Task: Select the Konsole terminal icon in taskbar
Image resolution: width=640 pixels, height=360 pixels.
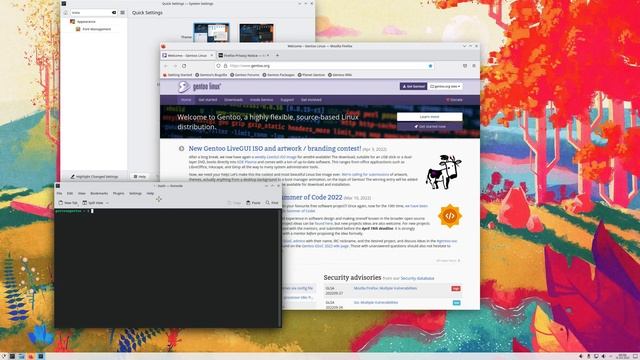Action: pyautogui.click(x=12, y=356)
